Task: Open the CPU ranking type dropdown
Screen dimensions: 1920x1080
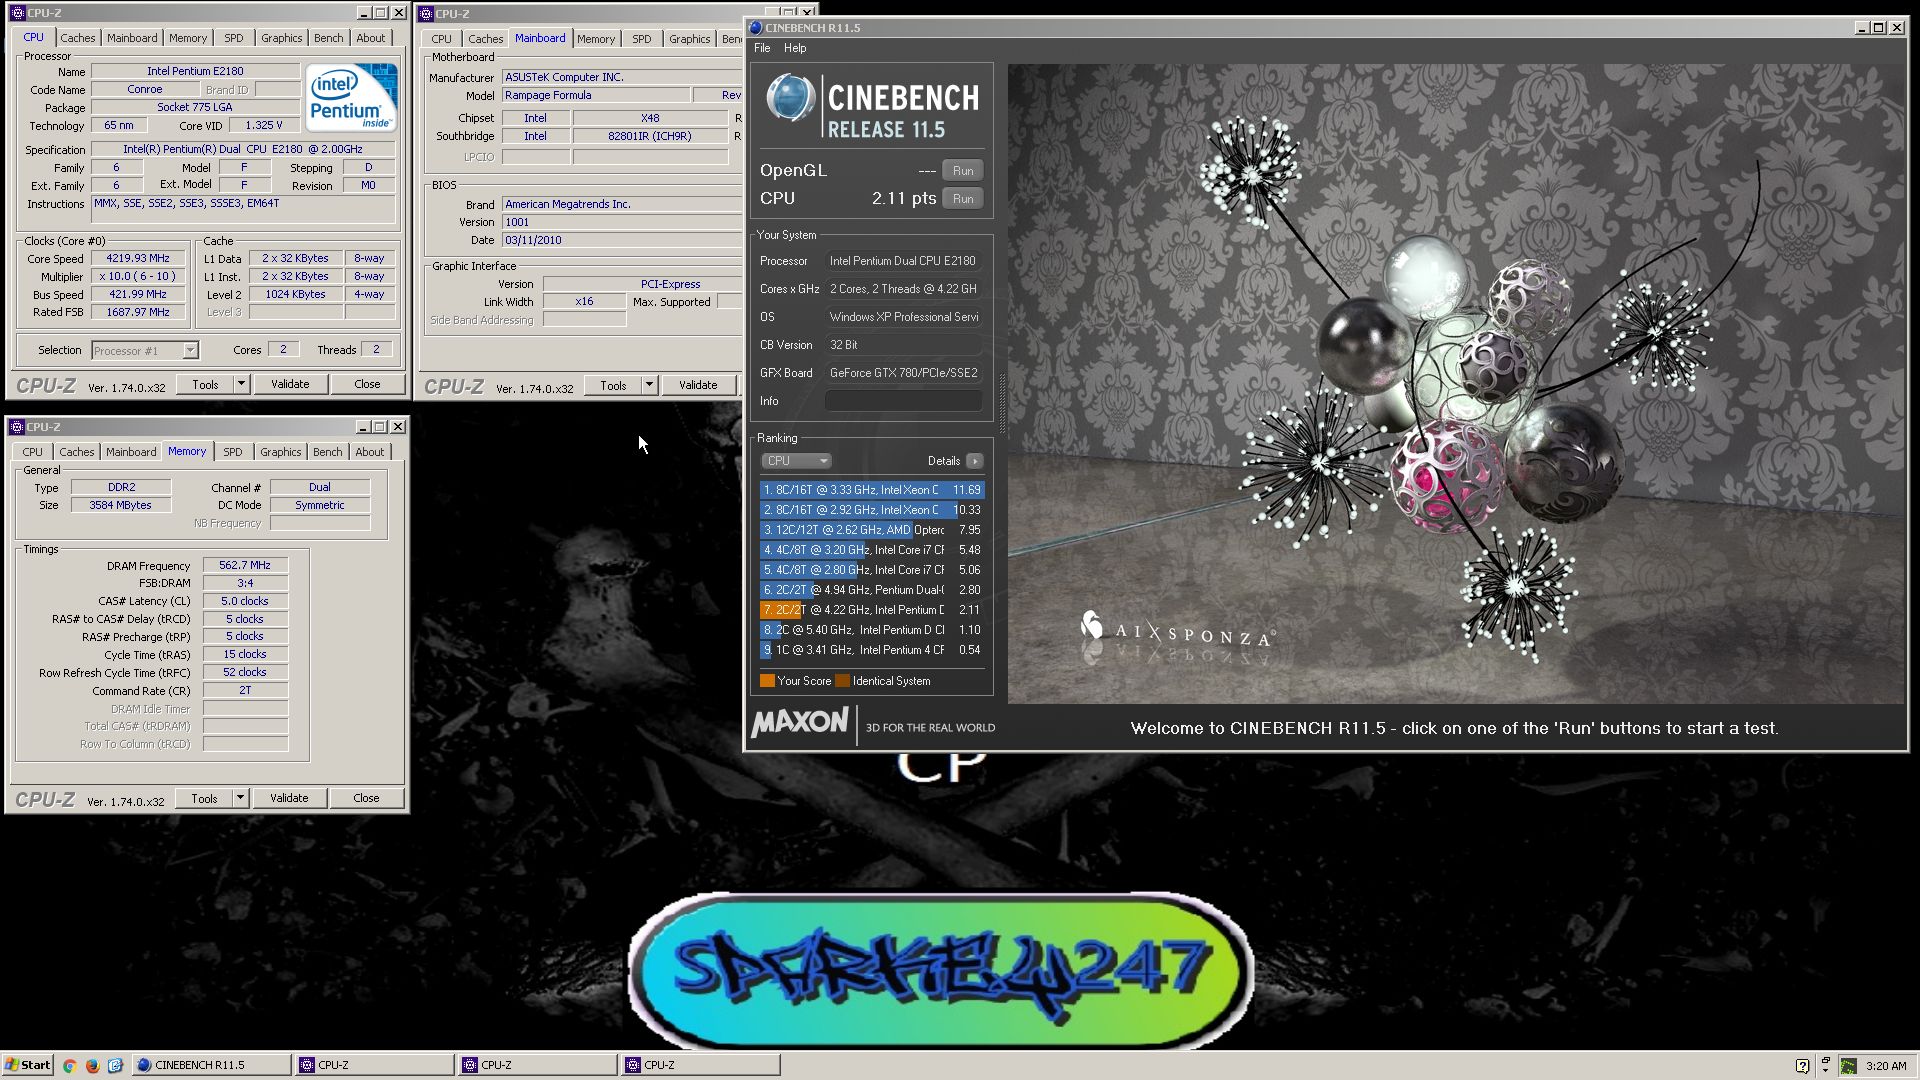Action: 796,461
